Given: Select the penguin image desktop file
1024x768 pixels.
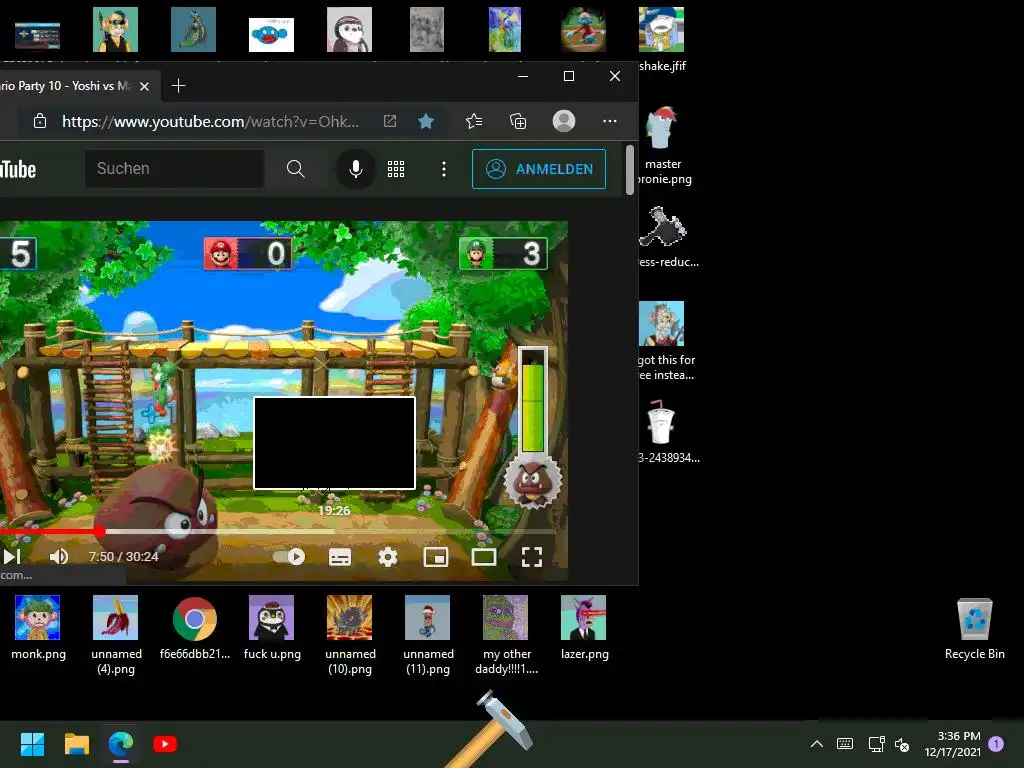Looking at the screenshot, I should click(272, 628).
